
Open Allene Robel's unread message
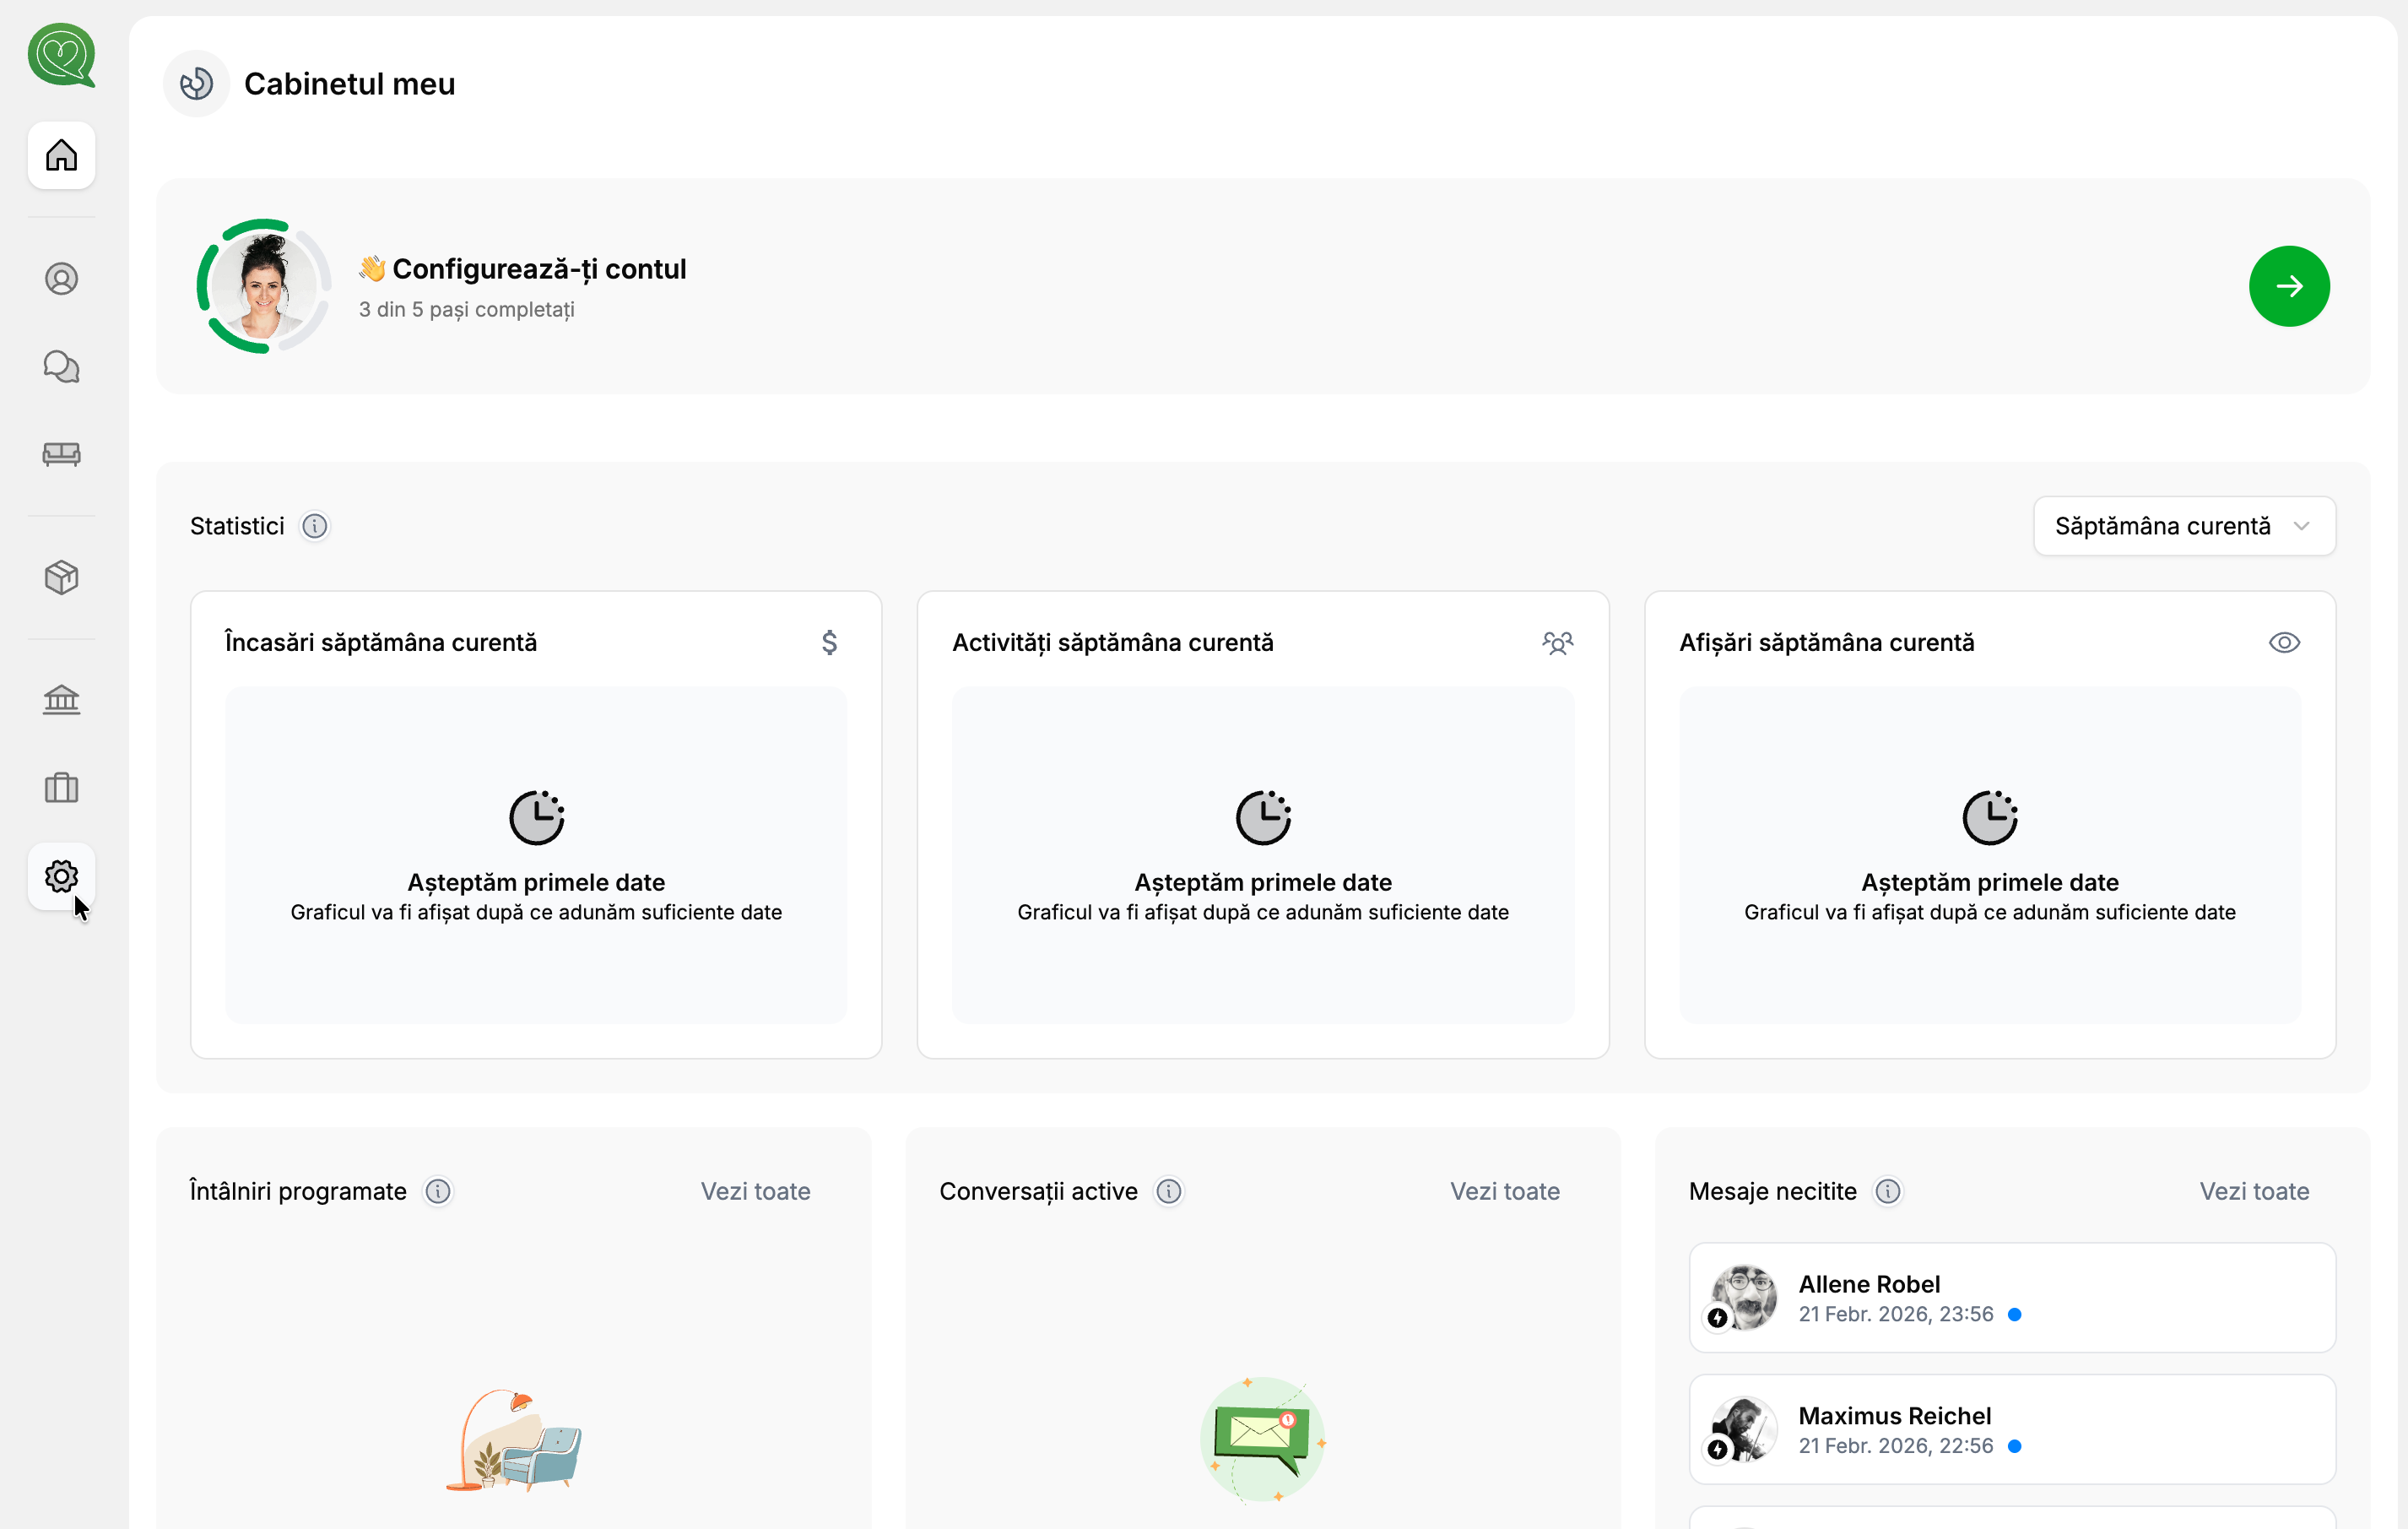(x=2012, y=1298)
